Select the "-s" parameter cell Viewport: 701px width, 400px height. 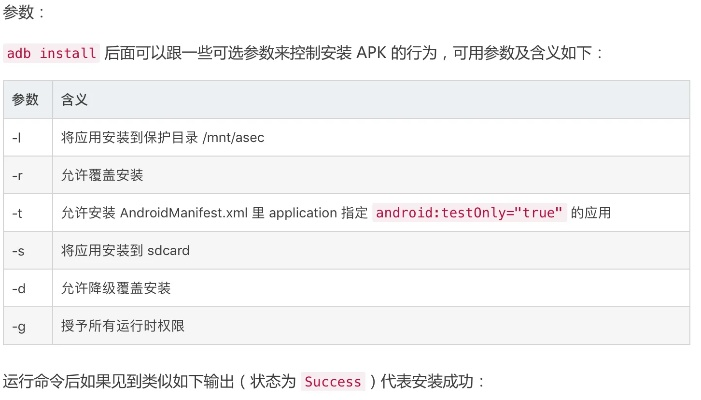coord(18,250)
